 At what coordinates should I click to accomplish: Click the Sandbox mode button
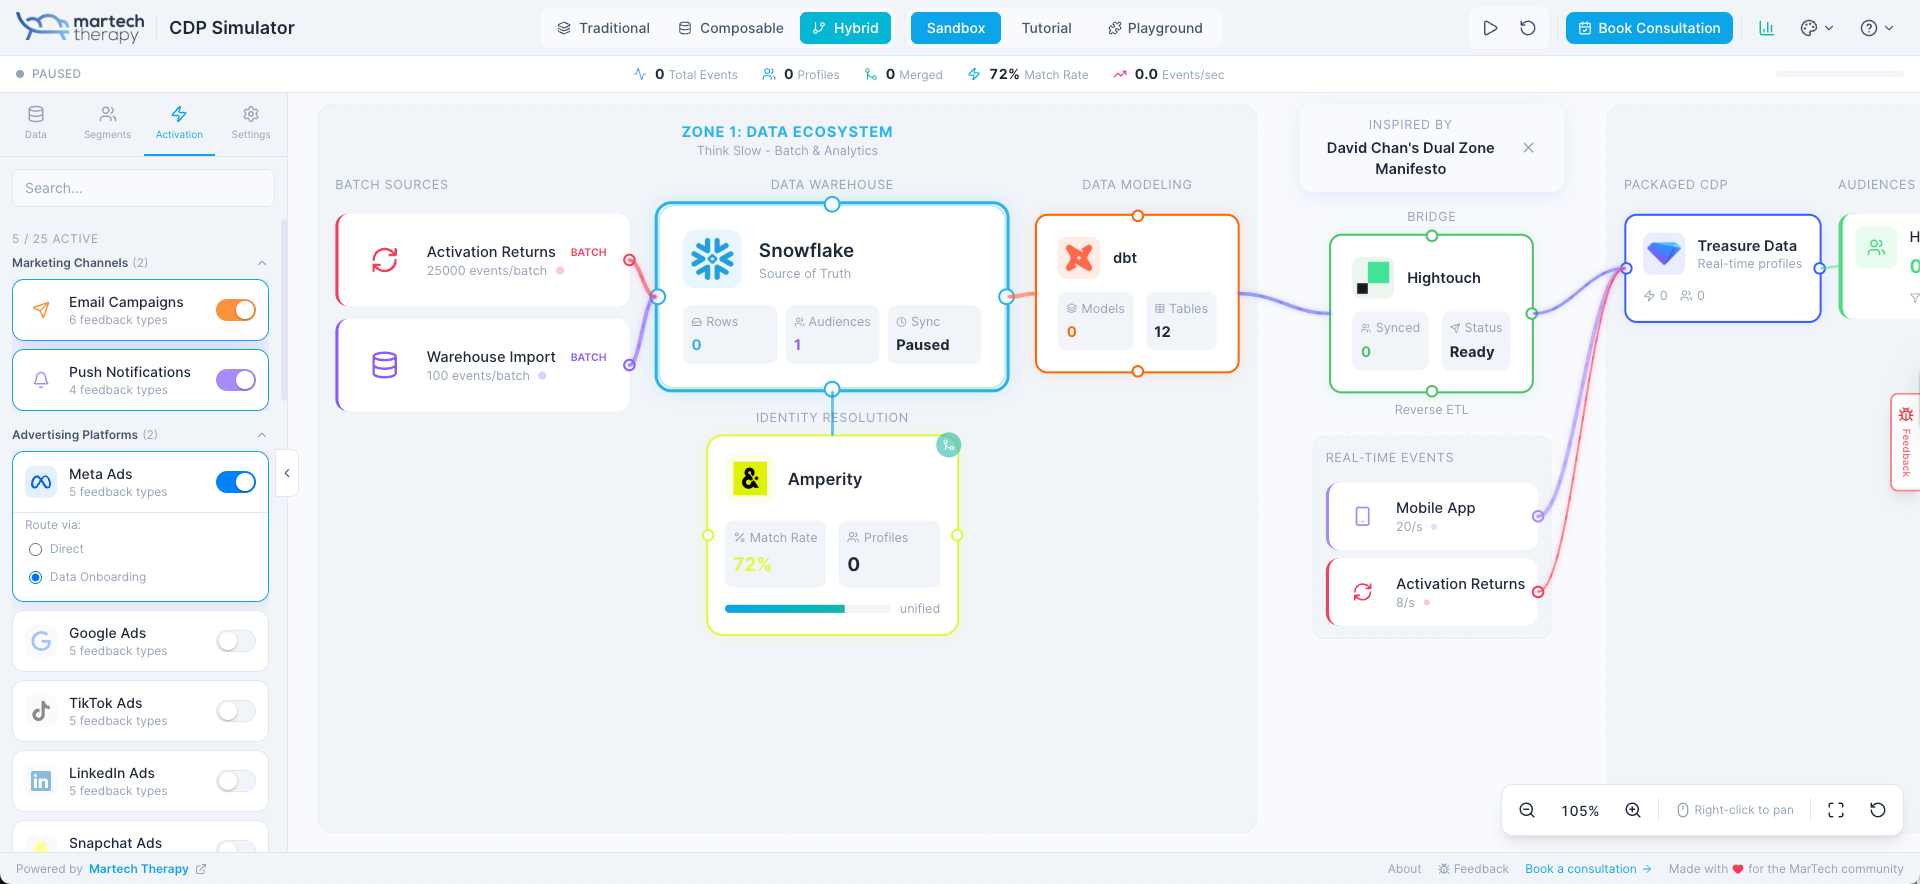[x=956, y=28]
